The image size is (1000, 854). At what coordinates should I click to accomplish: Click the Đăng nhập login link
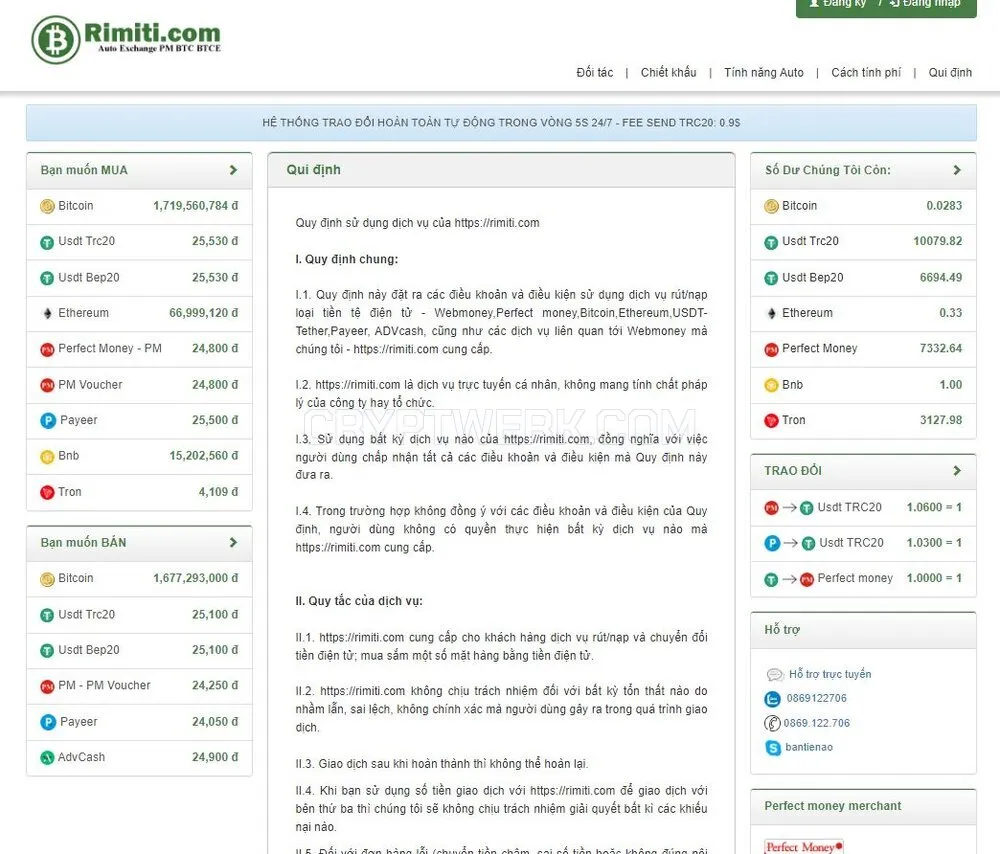[925, 4]
